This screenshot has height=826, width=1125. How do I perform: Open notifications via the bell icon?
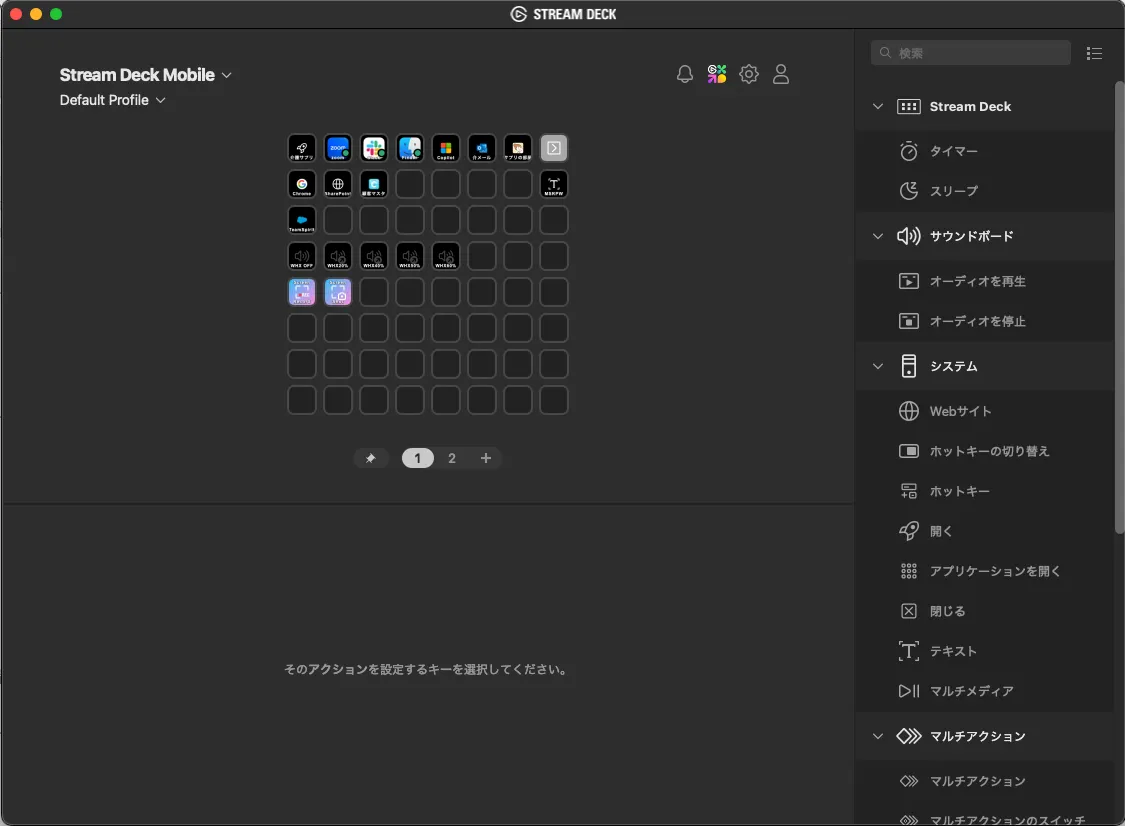[x=684, y=74]
